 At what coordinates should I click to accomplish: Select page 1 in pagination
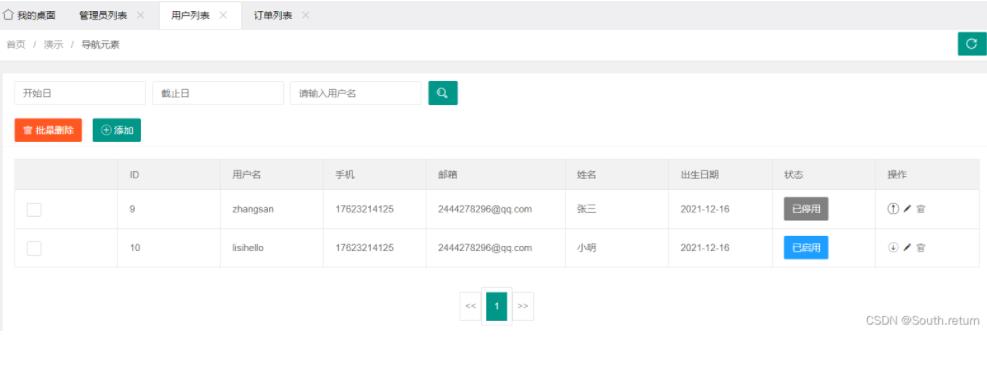[x=497, y=306]
